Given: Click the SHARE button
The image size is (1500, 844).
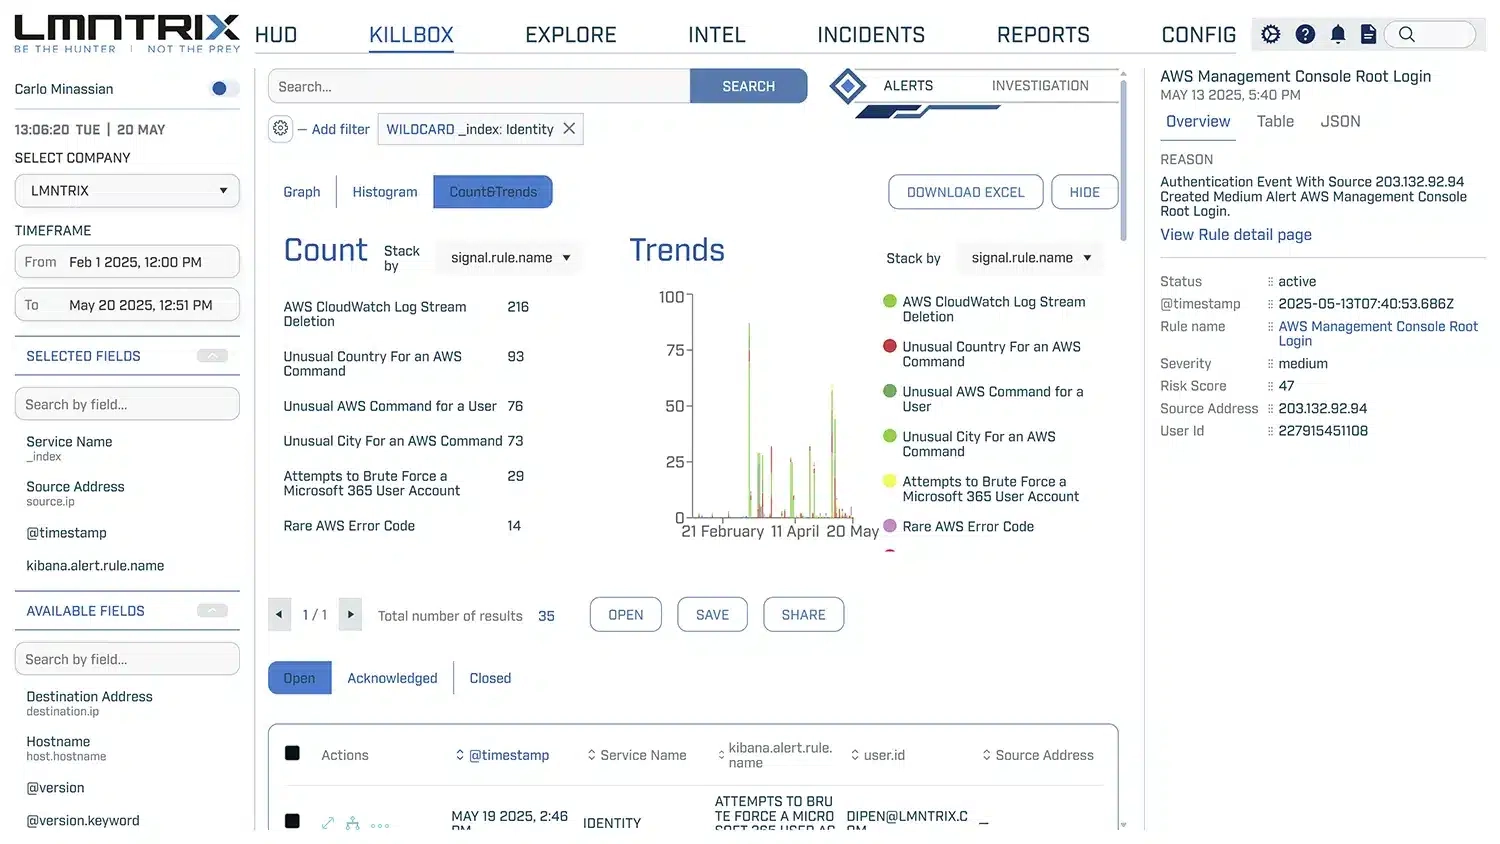Looking at the screenshot, I should tap(804, 615).
